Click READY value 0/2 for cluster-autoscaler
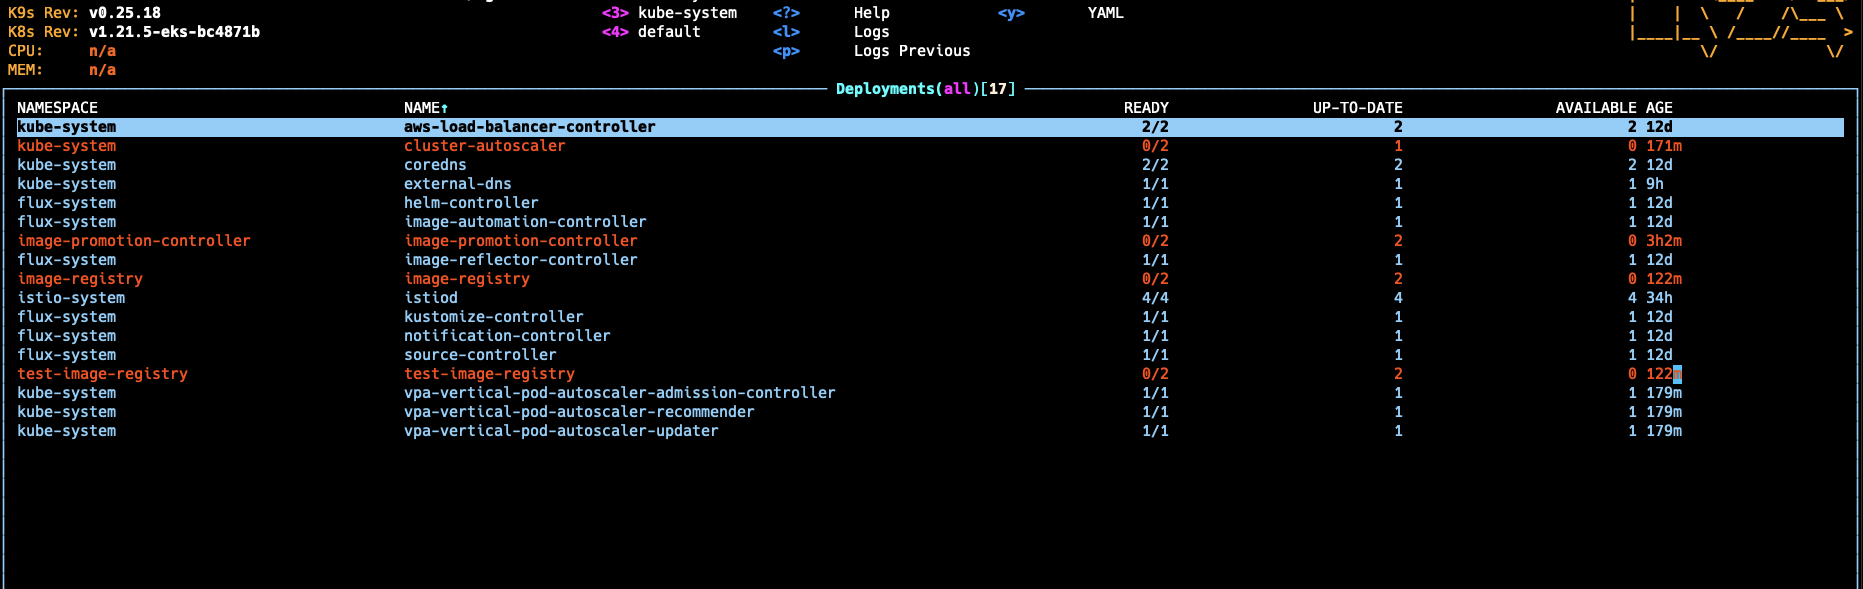The image size is (1863, 589). click(x=1155, y=146)
